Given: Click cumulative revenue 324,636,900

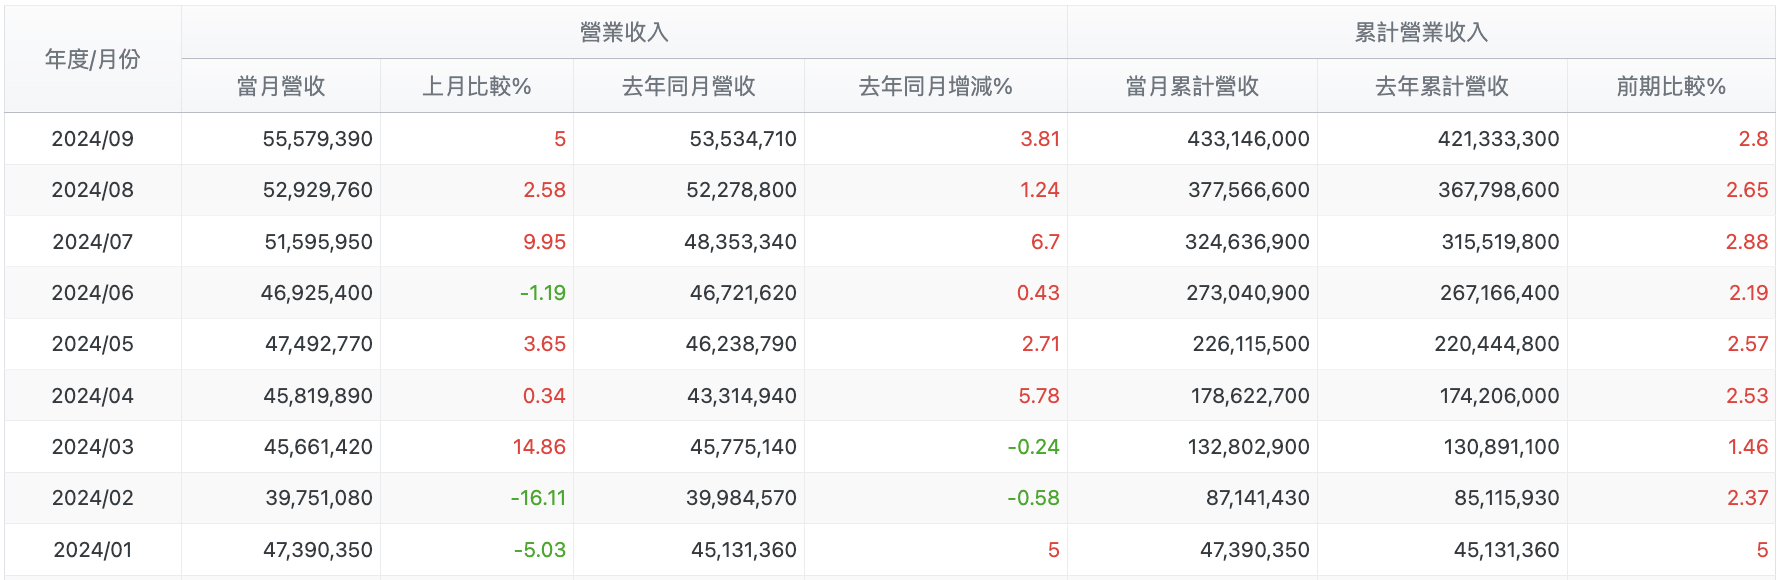Looking at the screenshot, I should (1247, 242).
